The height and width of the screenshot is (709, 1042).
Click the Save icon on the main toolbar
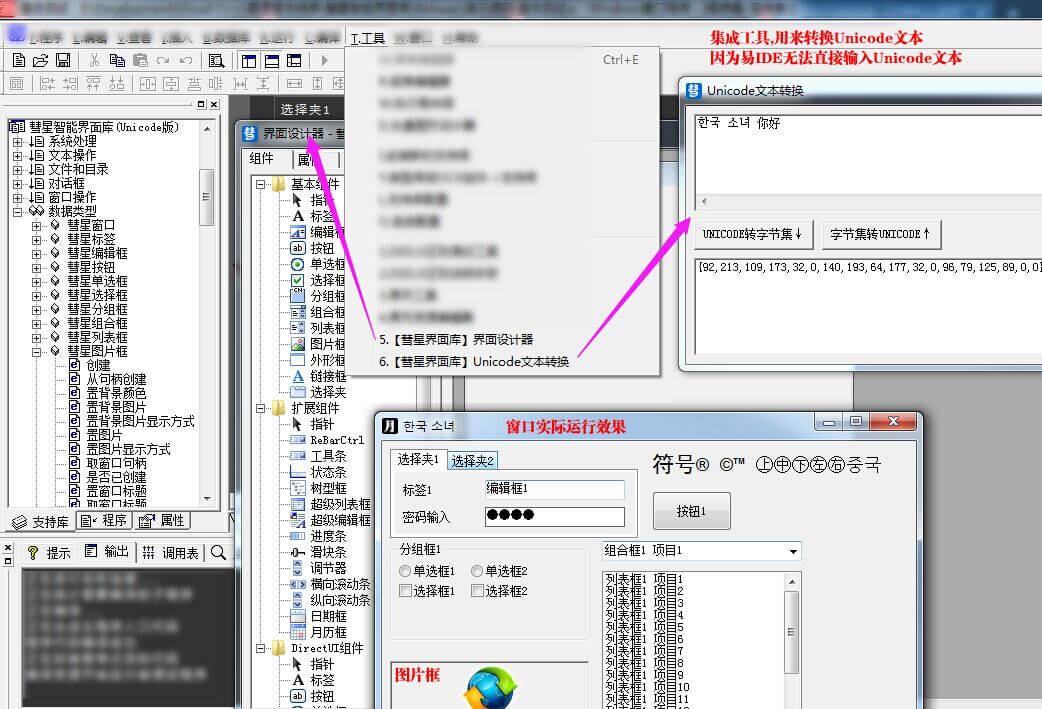click(62, 60)
